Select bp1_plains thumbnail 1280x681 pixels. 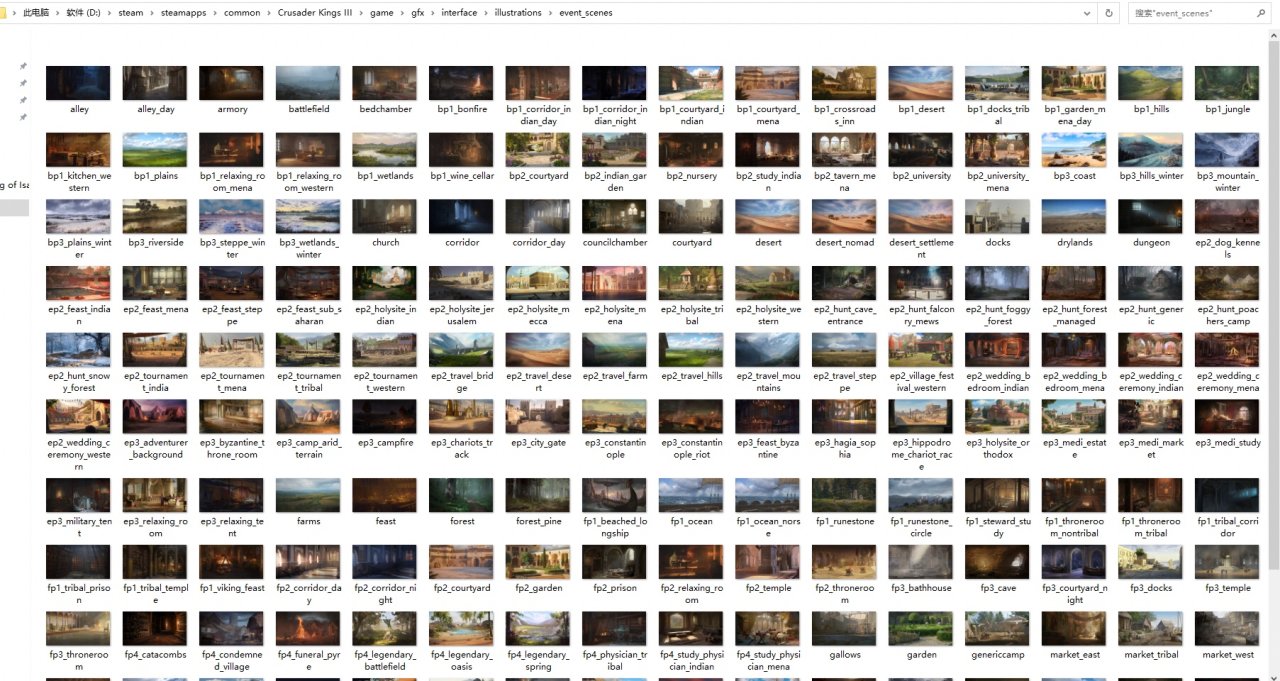(155, 150)
